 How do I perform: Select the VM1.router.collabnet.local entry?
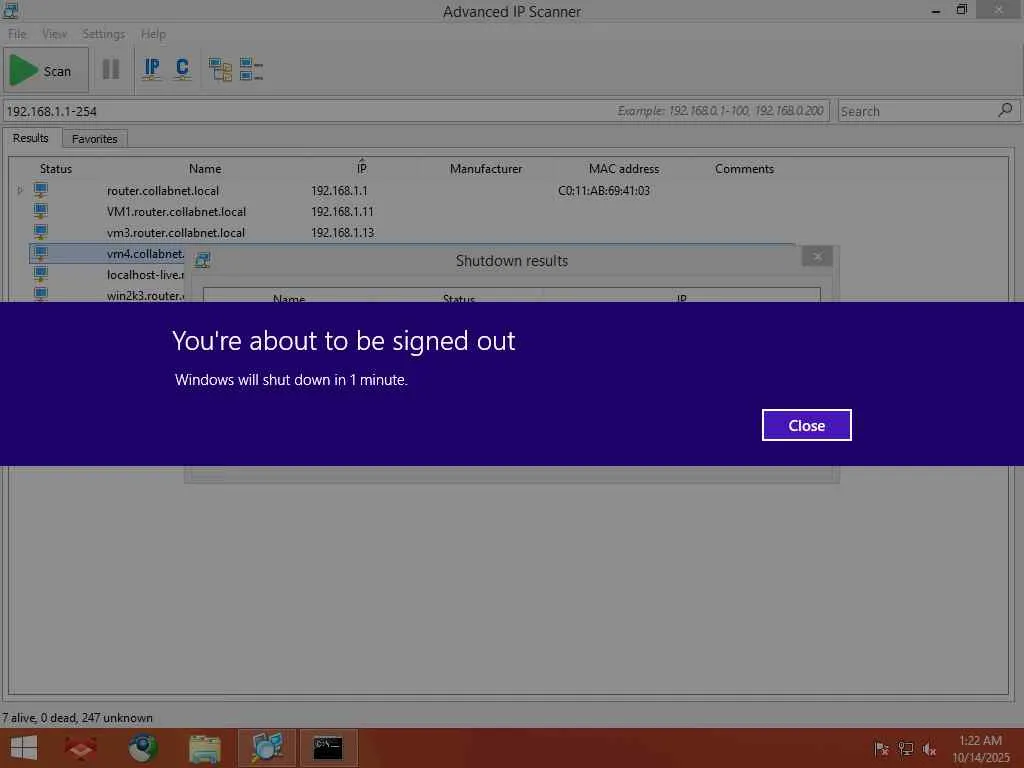click(x=176, y=212)
